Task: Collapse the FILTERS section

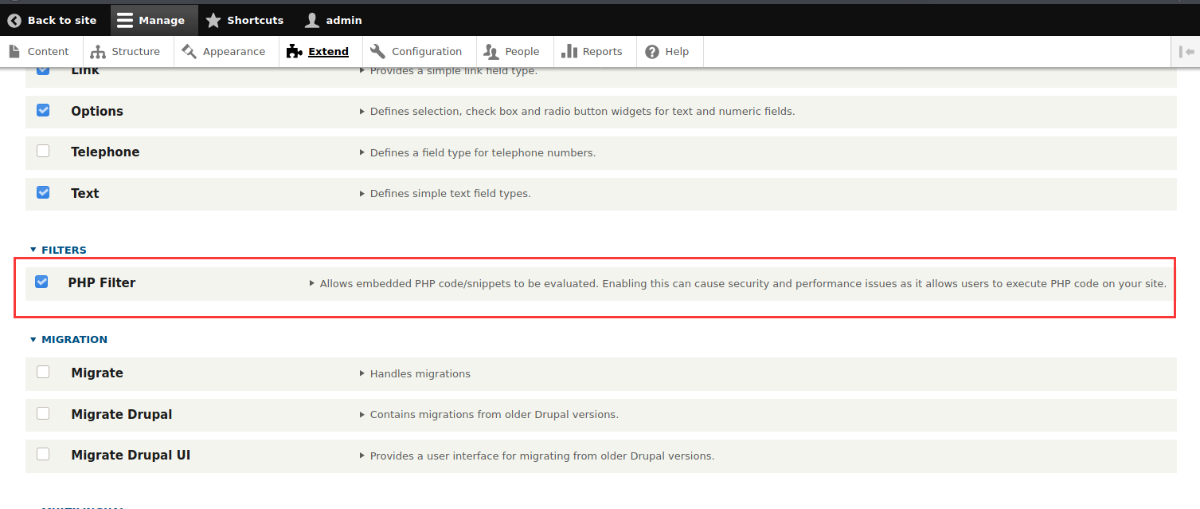Action: point(58,250)
